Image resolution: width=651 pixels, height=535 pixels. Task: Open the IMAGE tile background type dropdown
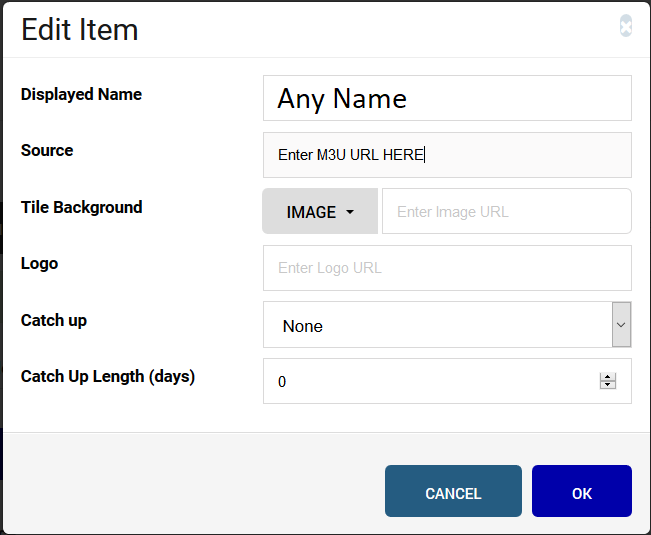point(320,212)
